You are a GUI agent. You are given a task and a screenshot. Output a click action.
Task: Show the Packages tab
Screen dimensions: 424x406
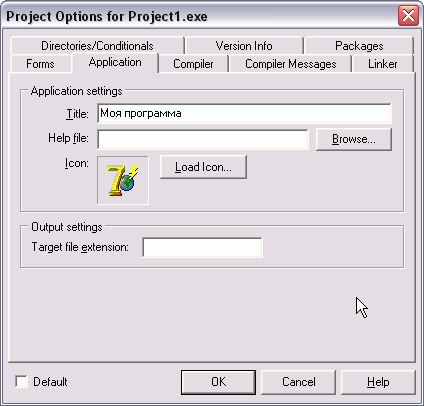359,46
